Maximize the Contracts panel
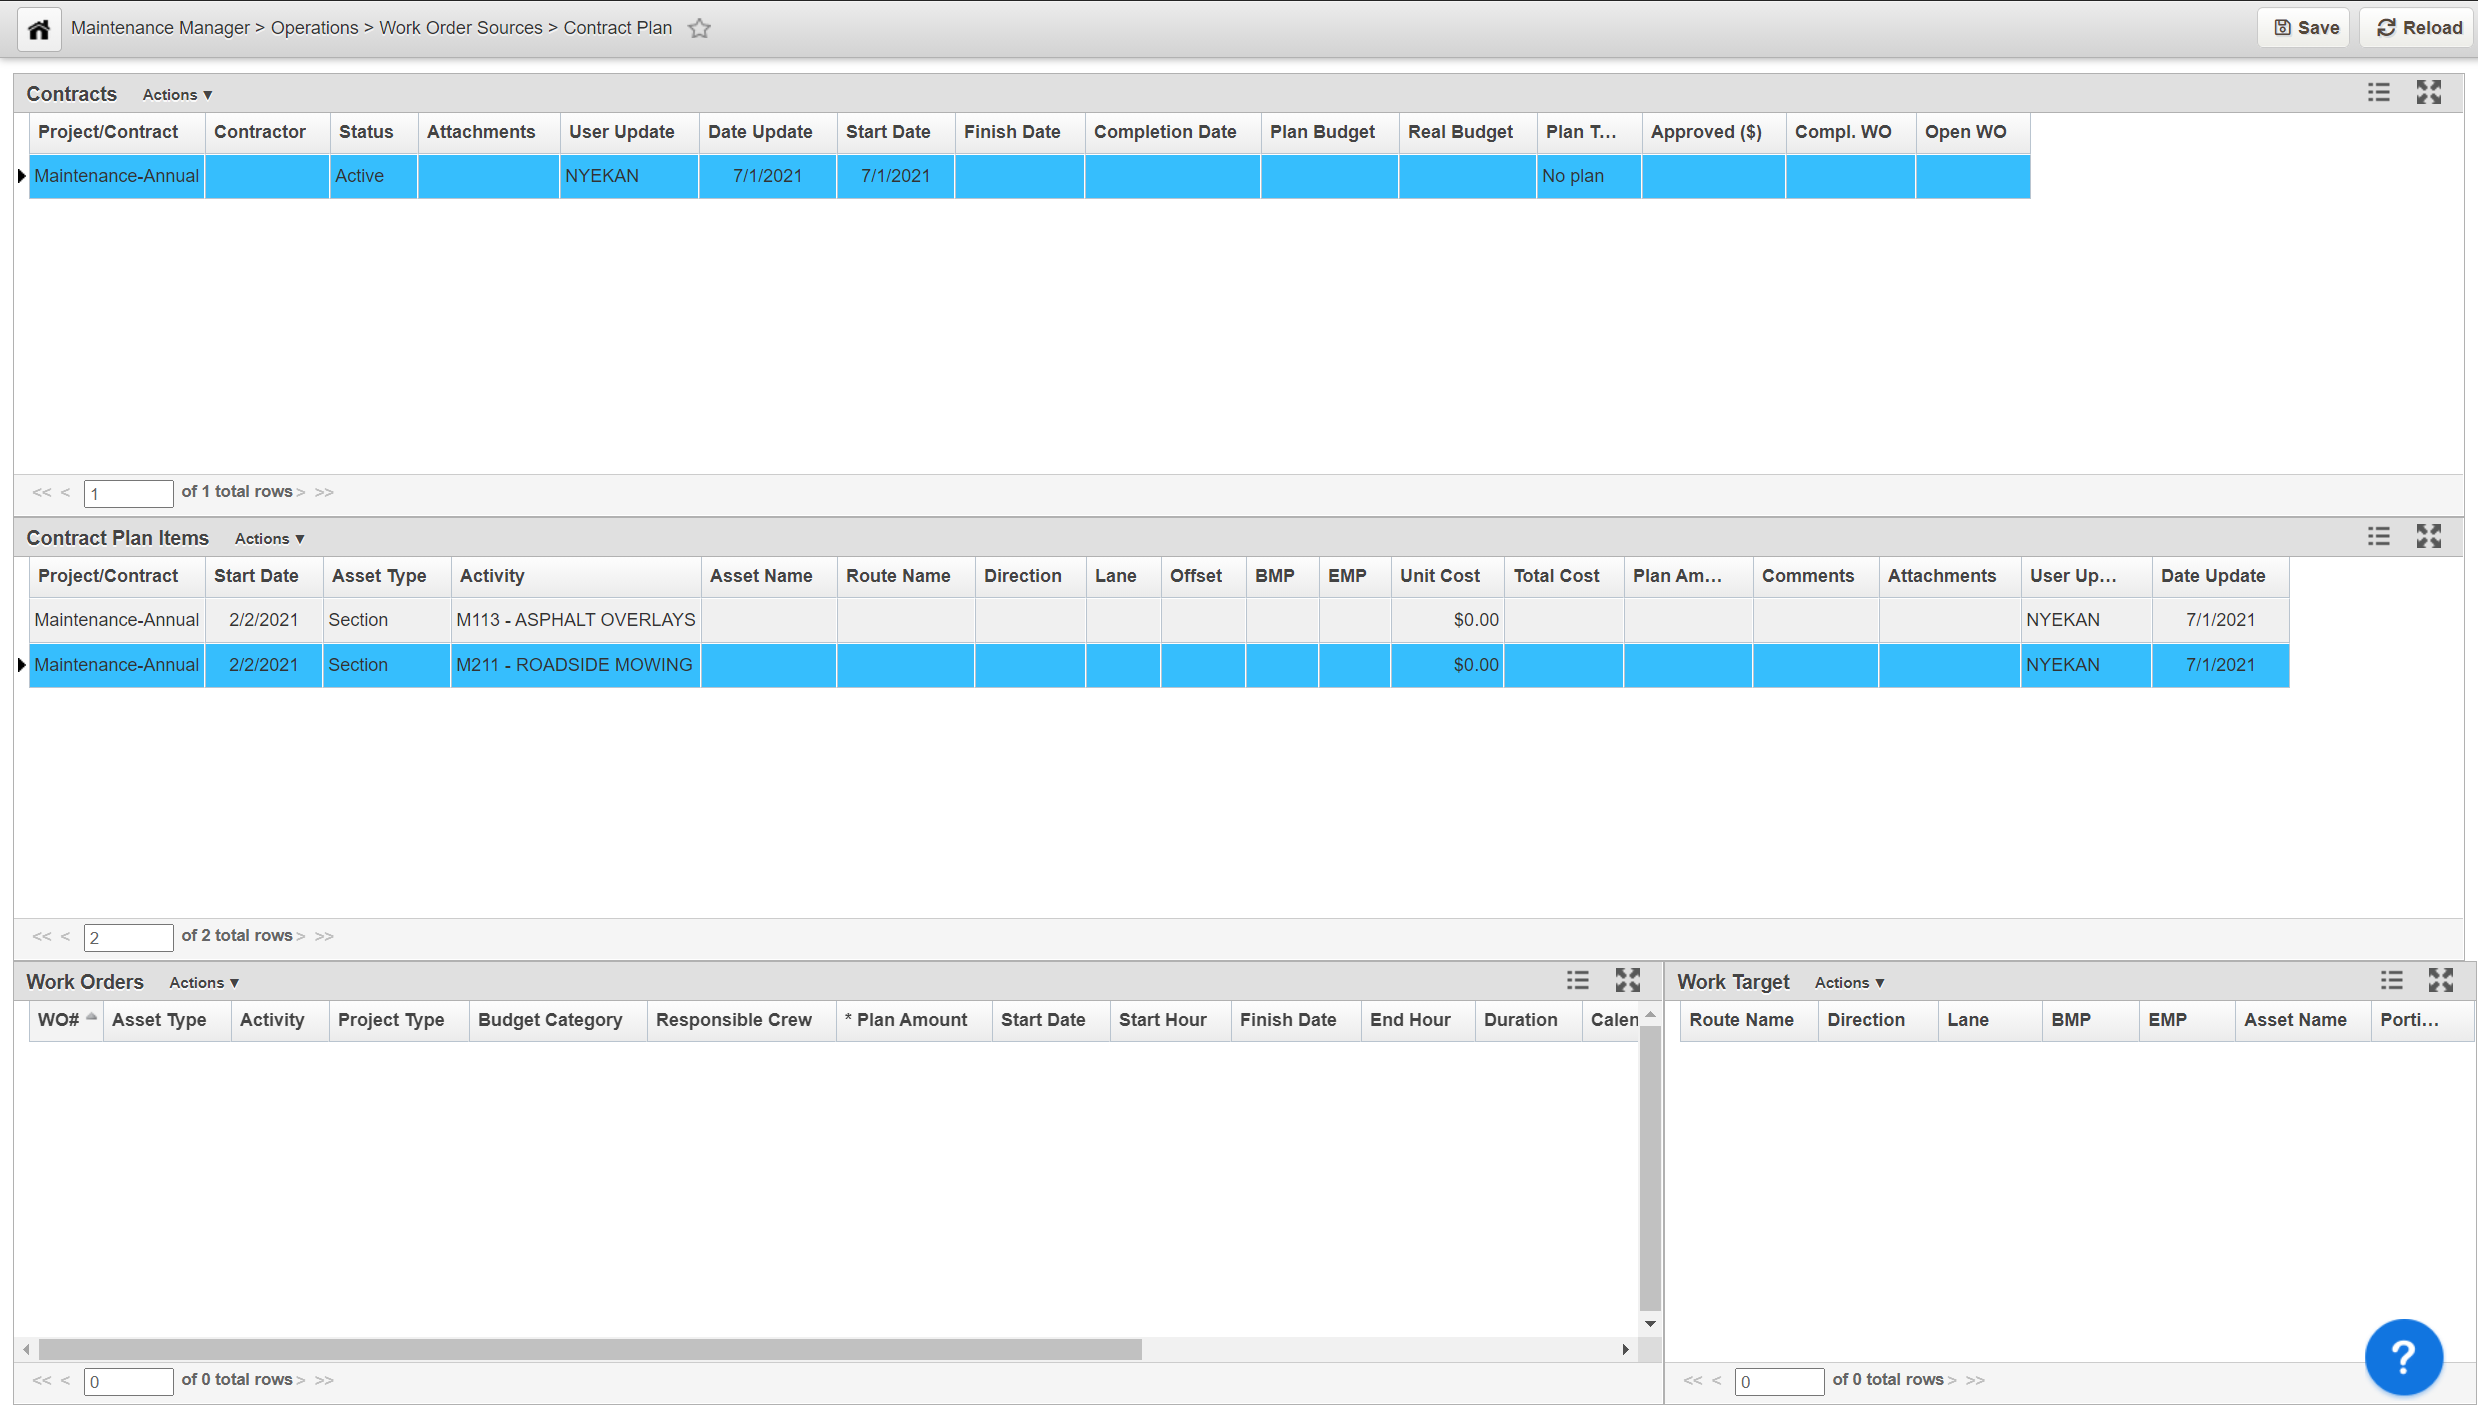Viewport: 2478px width, 1405px height. coord(2429,93)
